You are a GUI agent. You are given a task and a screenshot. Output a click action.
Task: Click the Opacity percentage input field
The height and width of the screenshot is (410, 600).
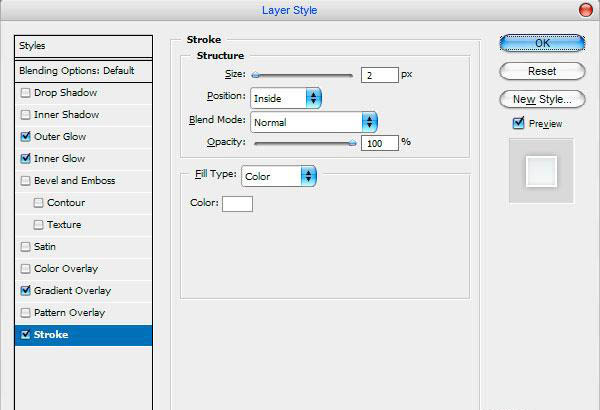pyautogui.click(x=380, y=143)
